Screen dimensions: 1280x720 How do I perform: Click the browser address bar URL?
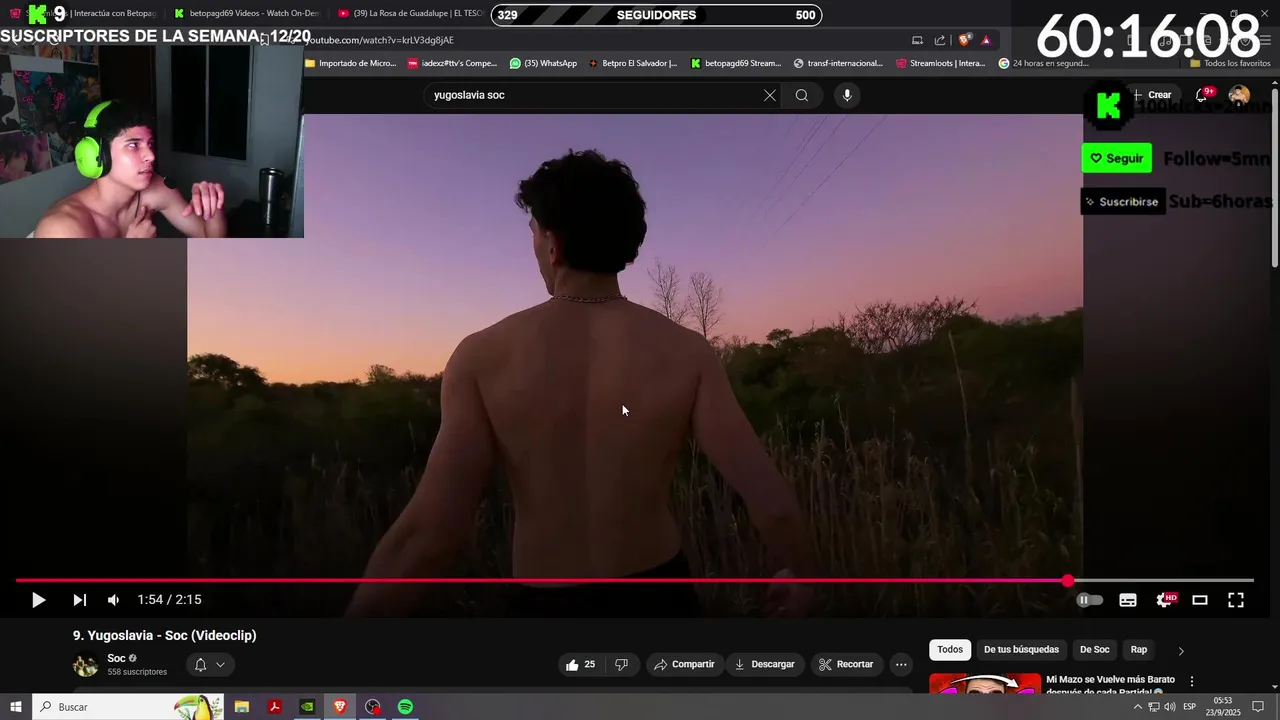(x=380, y=40)
